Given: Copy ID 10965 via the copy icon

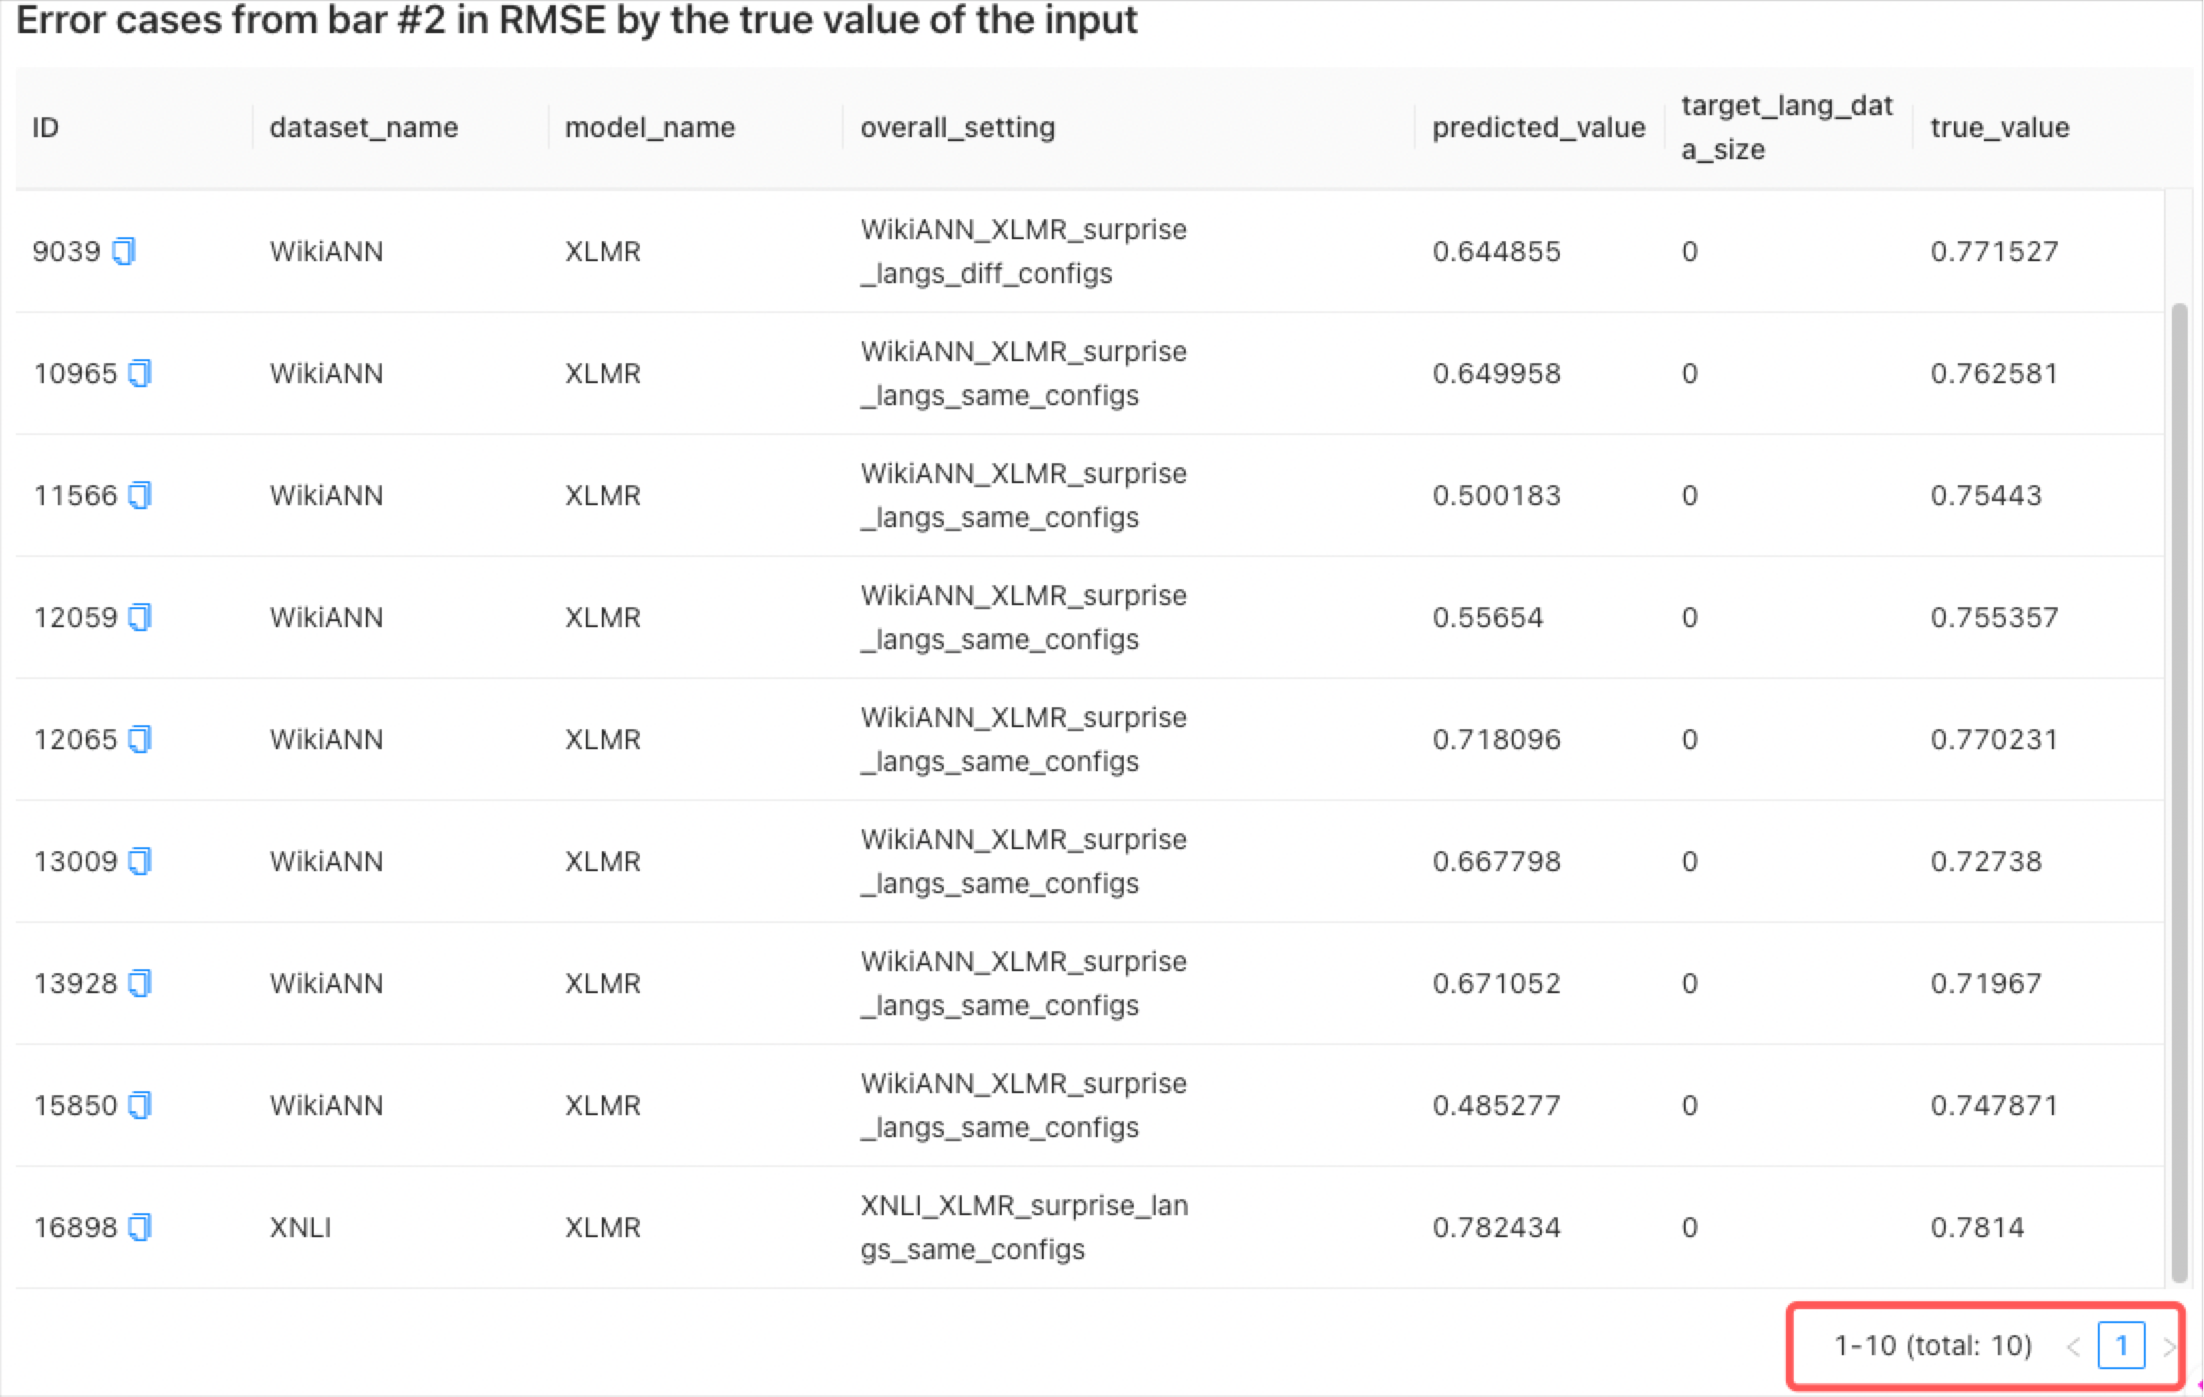Looking at the screenshot, I should 142,373.
